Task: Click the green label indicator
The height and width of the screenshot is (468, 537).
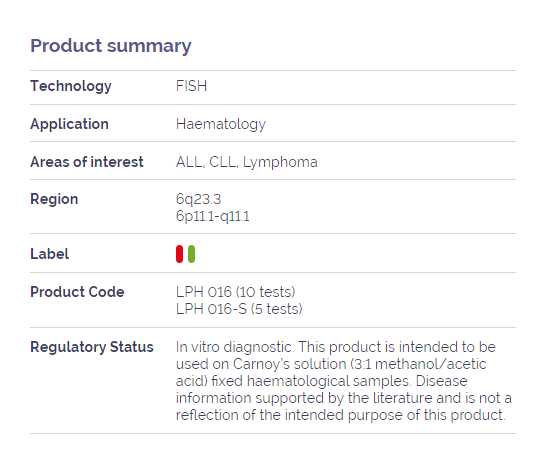Action: (x=191, y=254)
